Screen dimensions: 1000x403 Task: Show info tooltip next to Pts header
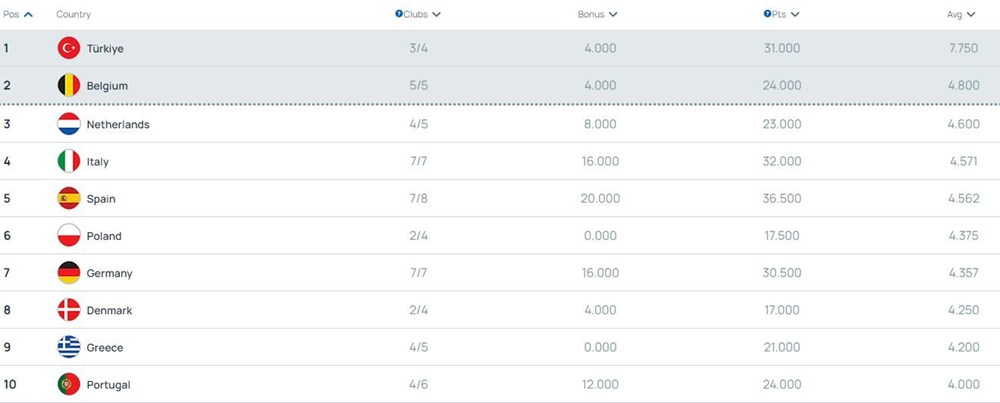point(767,14)
